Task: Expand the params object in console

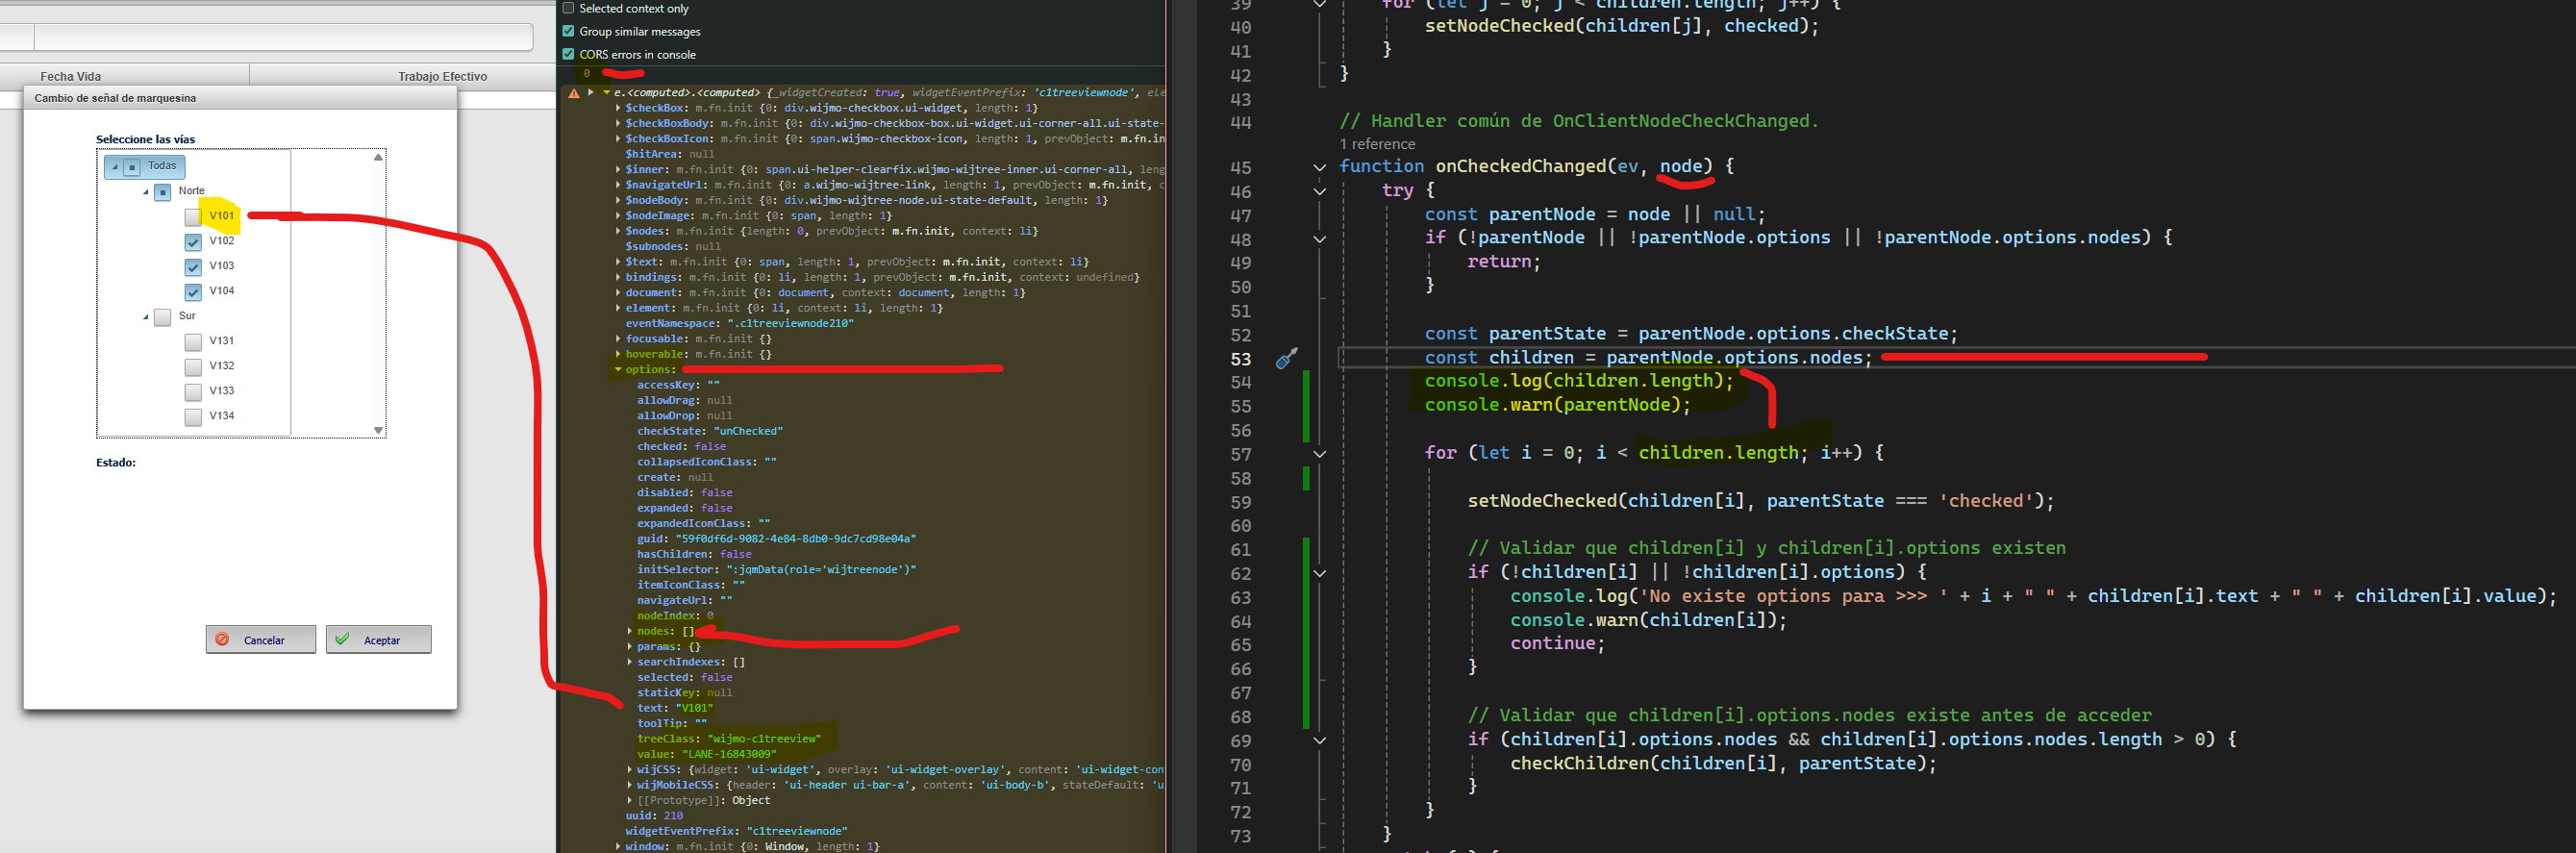Action: (x=630, y=647)
